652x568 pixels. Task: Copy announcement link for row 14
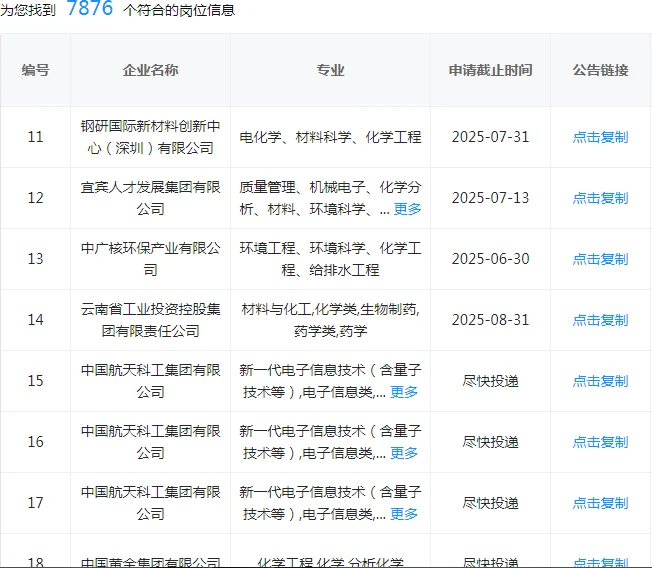pos(600,320)
